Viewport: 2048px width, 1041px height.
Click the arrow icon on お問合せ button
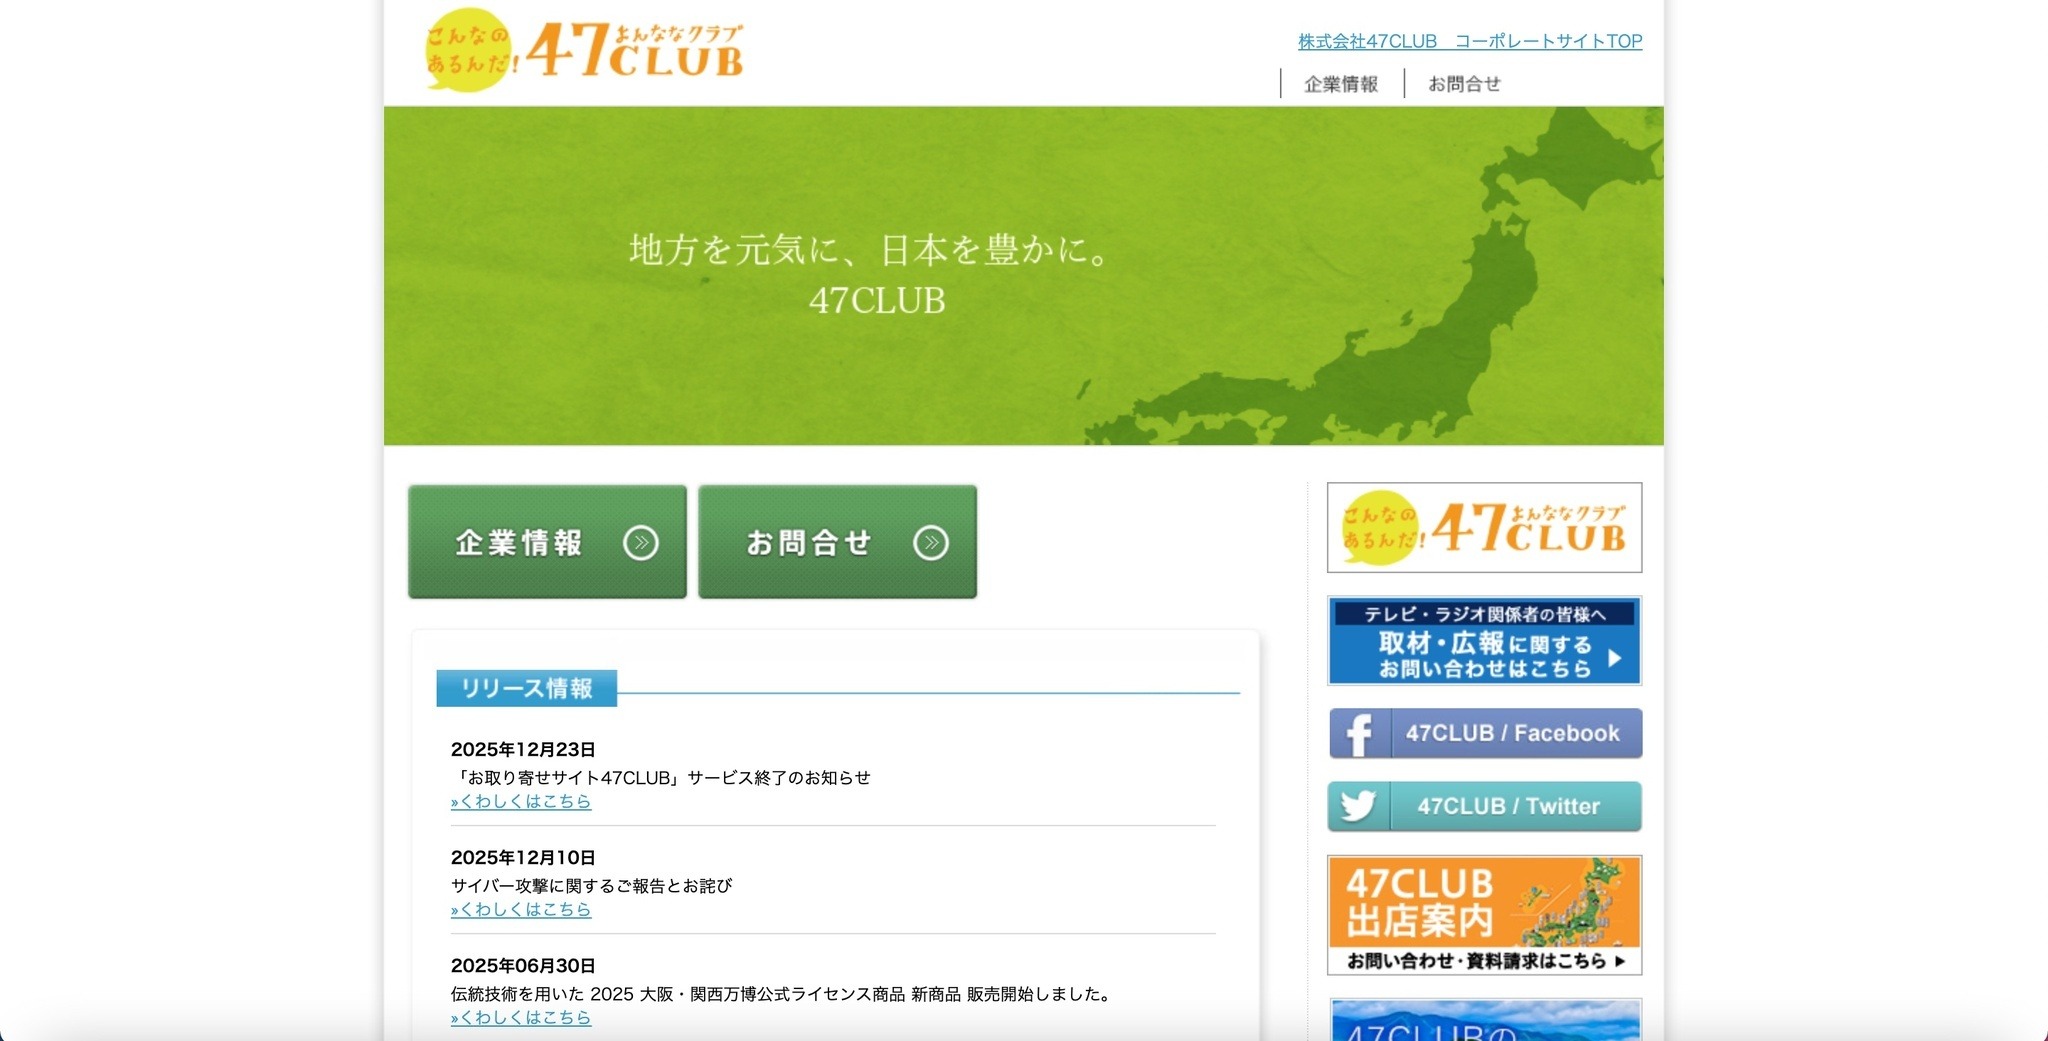[x=932, y=542]
